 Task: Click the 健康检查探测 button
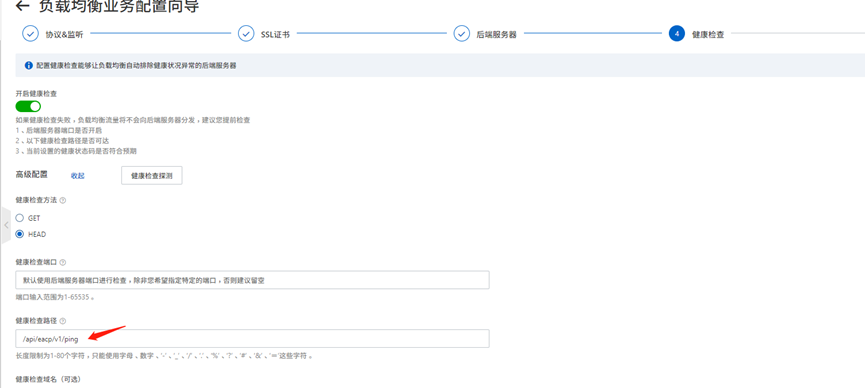152,176
